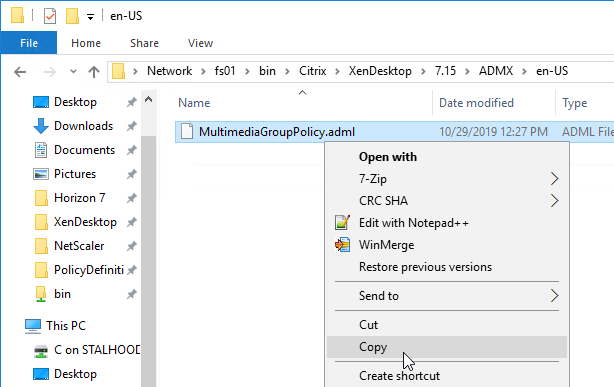Open the File ribbon tab
This screenshot has width=614, height=387.
click(x=29, y=43)
